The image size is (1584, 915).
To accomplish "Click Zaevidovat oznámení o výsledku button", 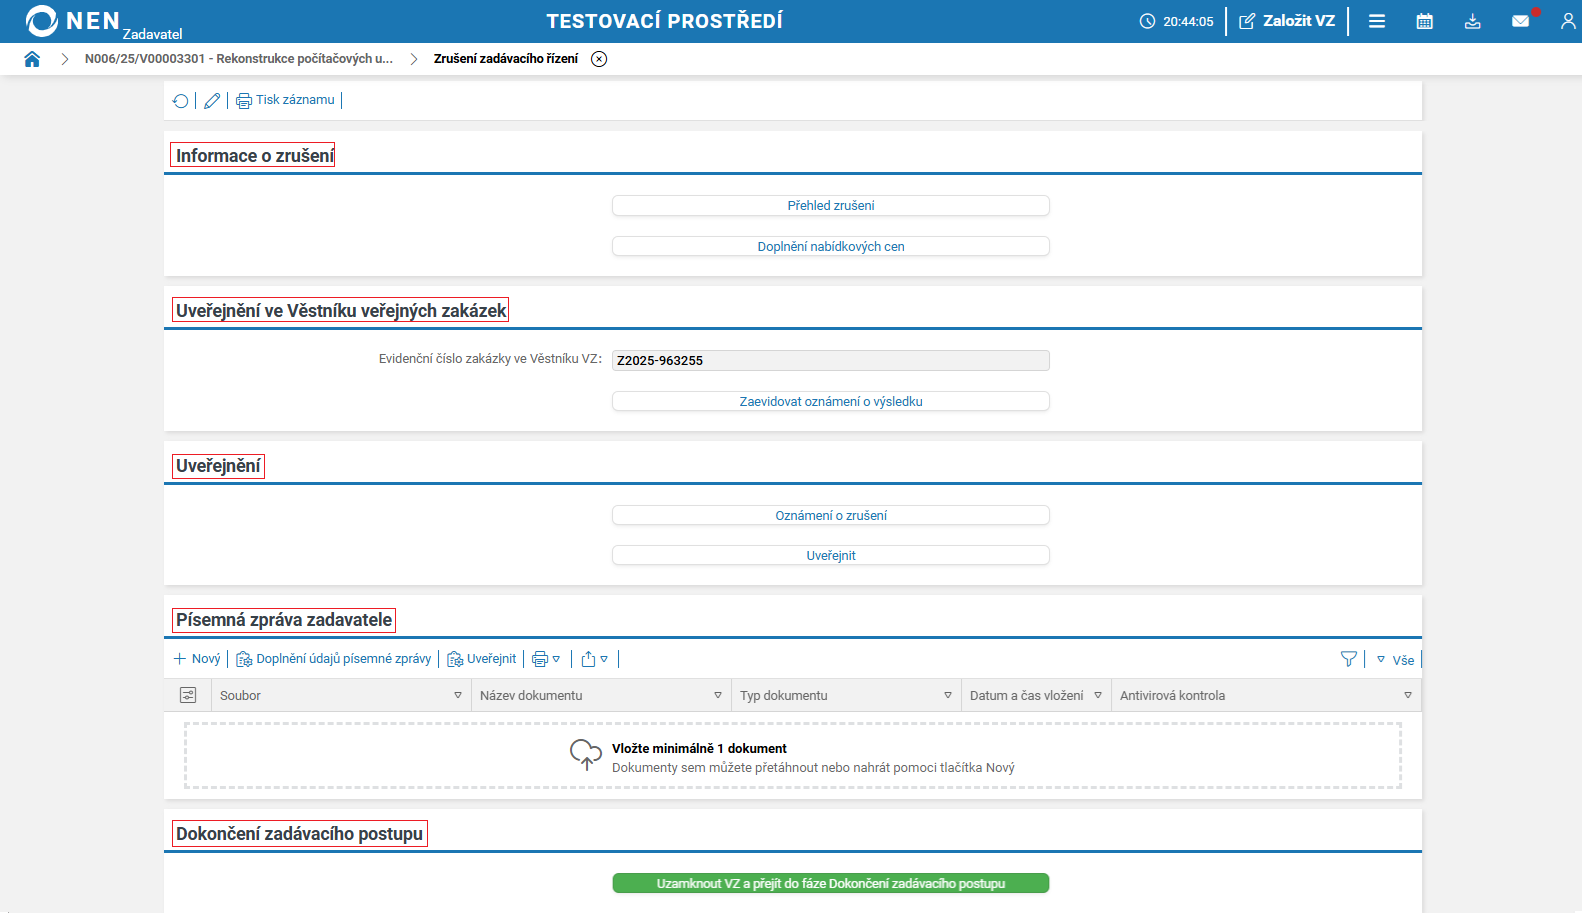I will [831, 402].
